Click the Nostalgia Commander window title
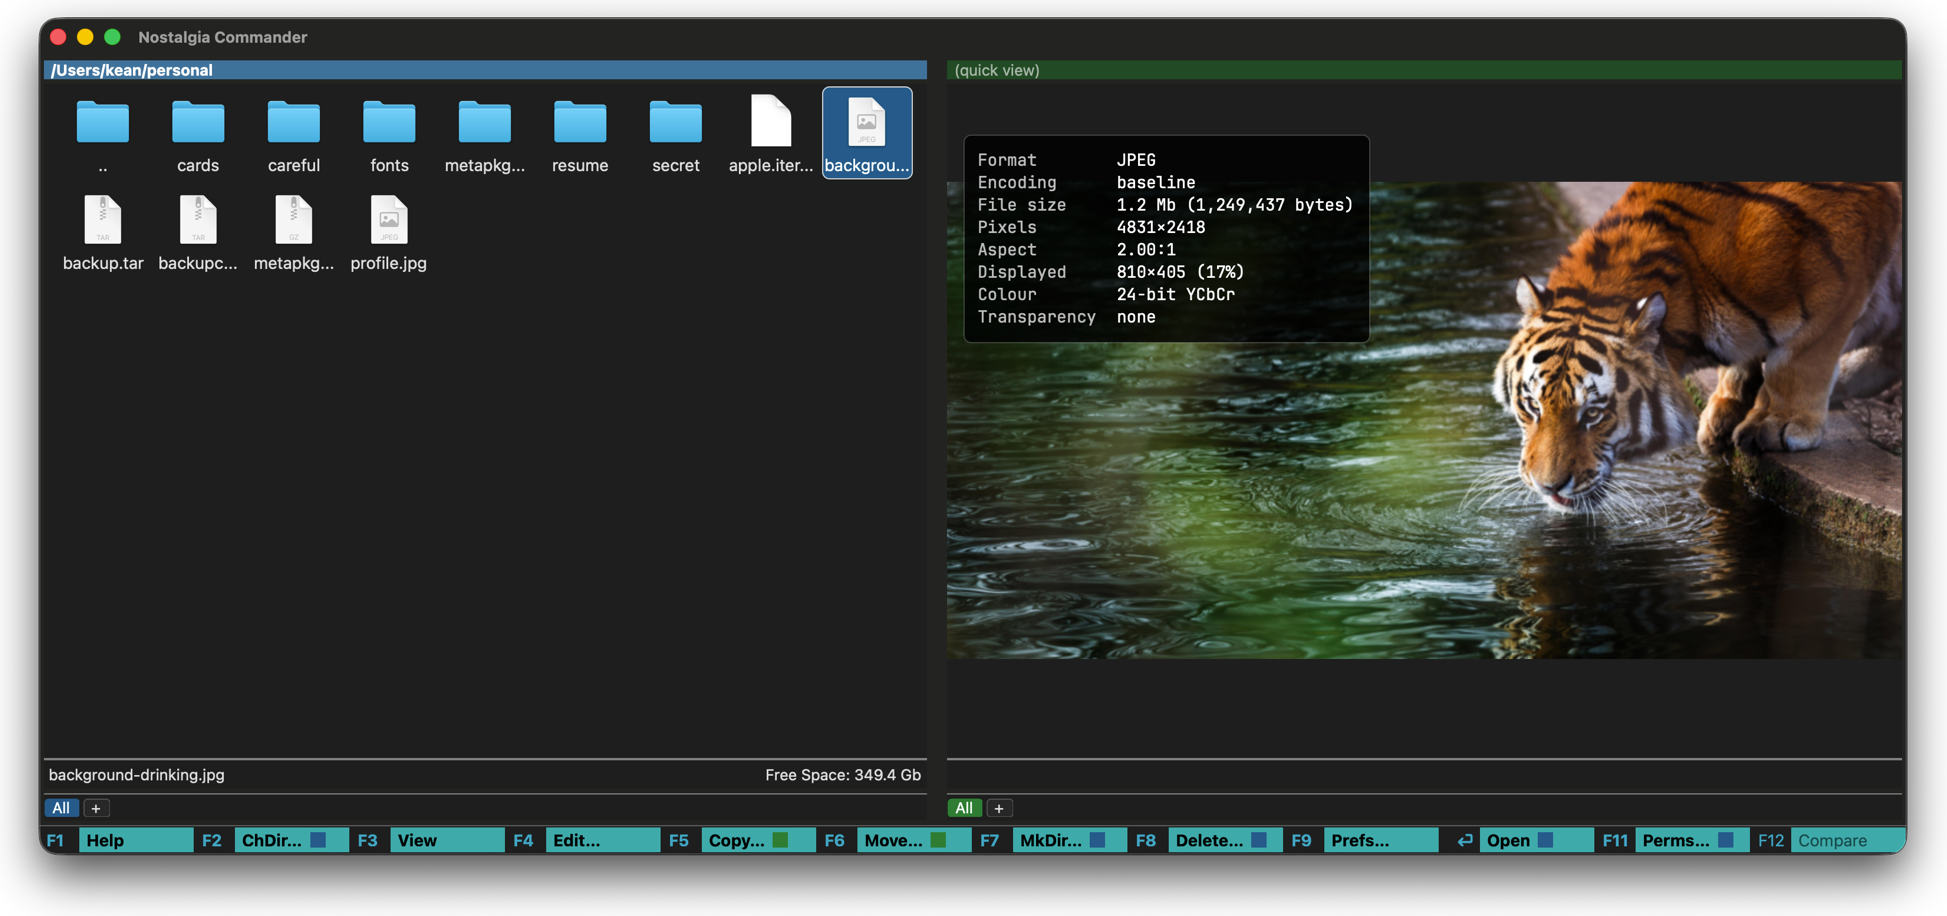This screenshot has width=1947, height=916. pos(222,37)
